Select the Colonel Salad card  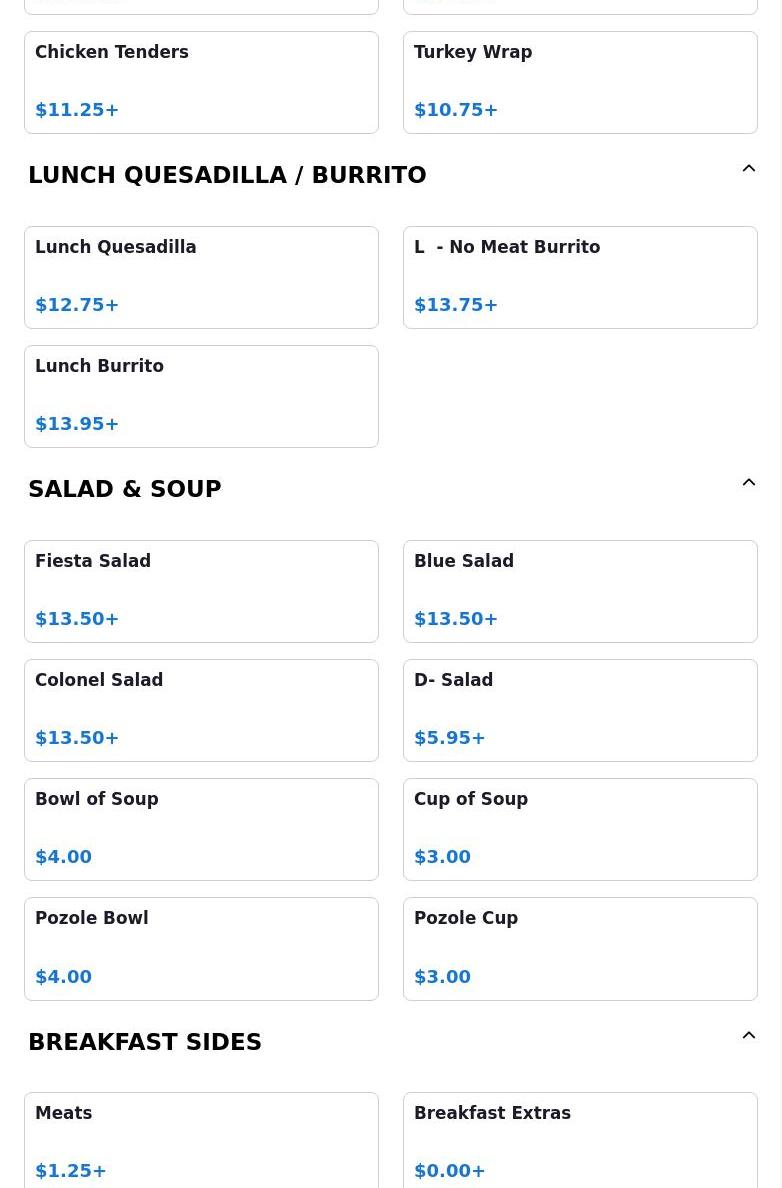(201, 710)
